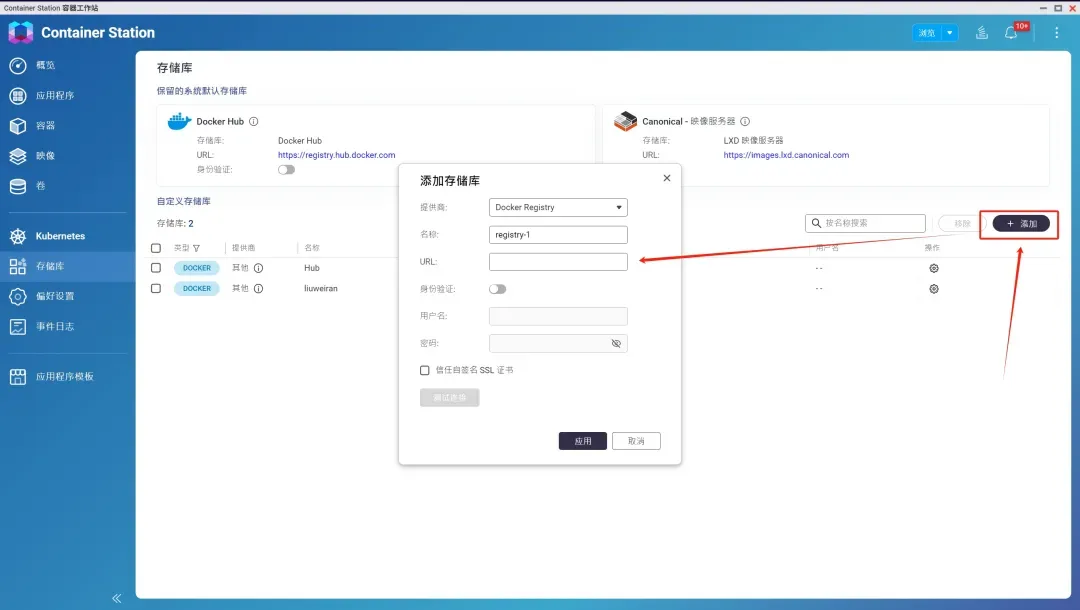
Task: Click the URL input field
Action: click(x=558, y=262)
